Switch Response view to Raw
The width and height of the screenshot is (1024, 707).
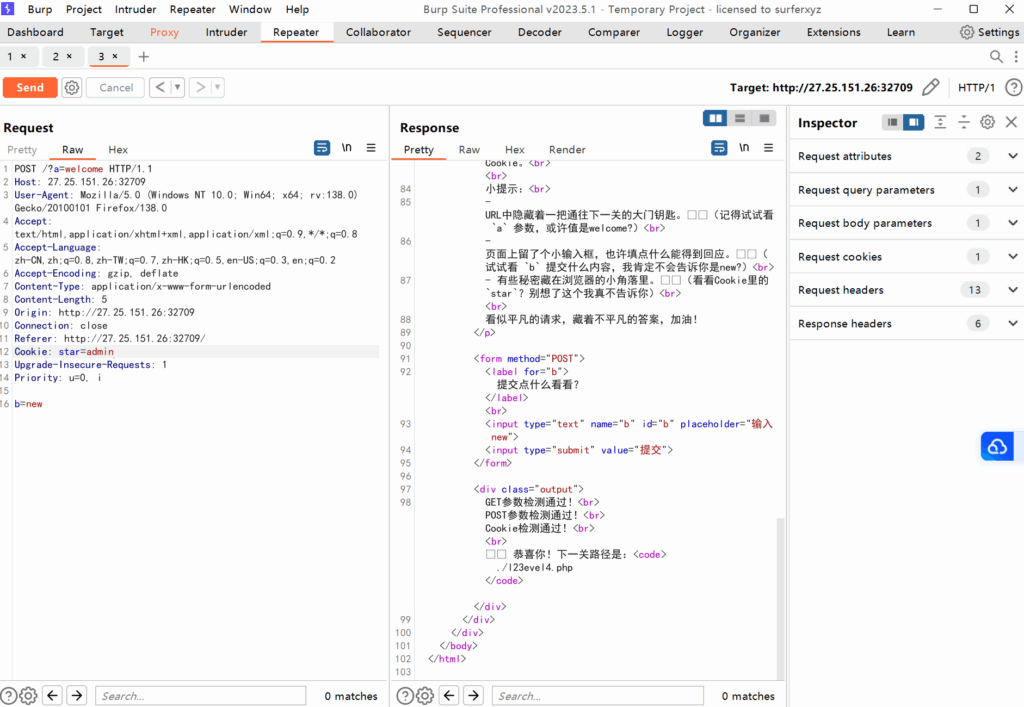coord(469,149)
